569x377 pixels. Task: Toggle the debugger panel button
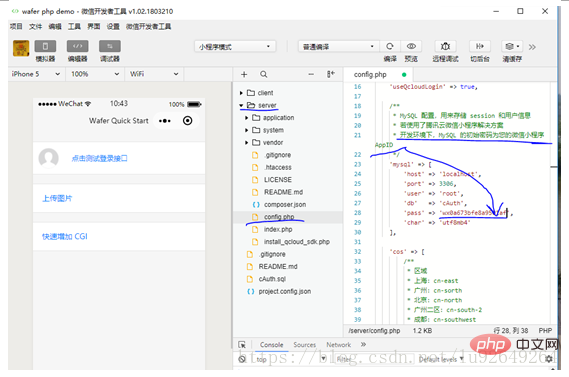coord(110,46)
